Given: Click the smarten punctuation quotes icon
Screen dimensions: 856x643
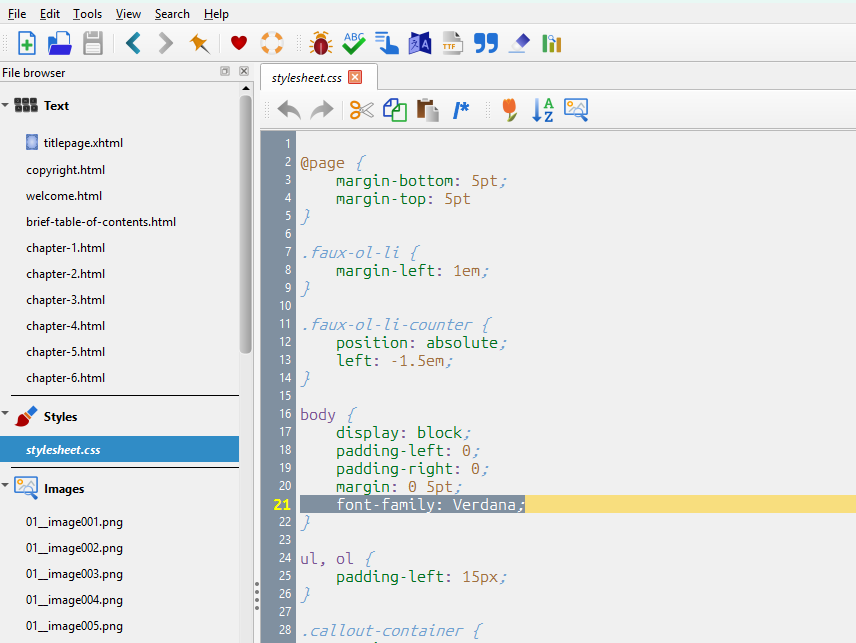Looking at the screenshot, I should [485, 43].
